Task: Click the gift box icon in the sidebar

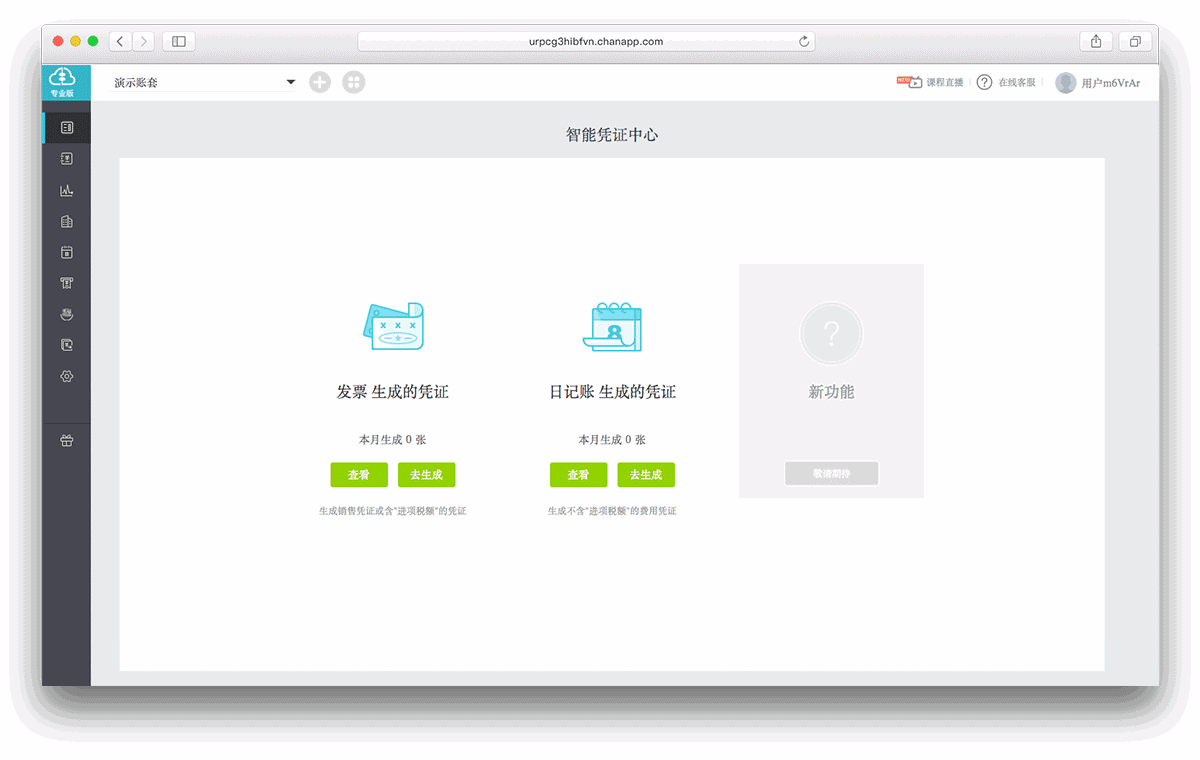Action: (67, 441)
